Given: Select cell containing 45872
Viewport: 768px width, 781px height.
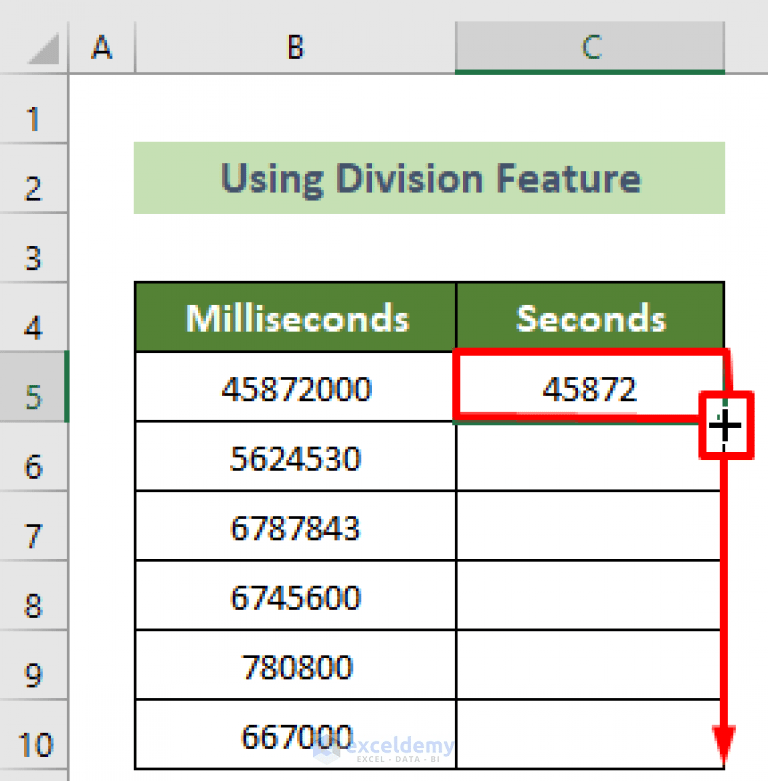Looking at the screenshot, I should pyautogui.click(x=590, y=387).
